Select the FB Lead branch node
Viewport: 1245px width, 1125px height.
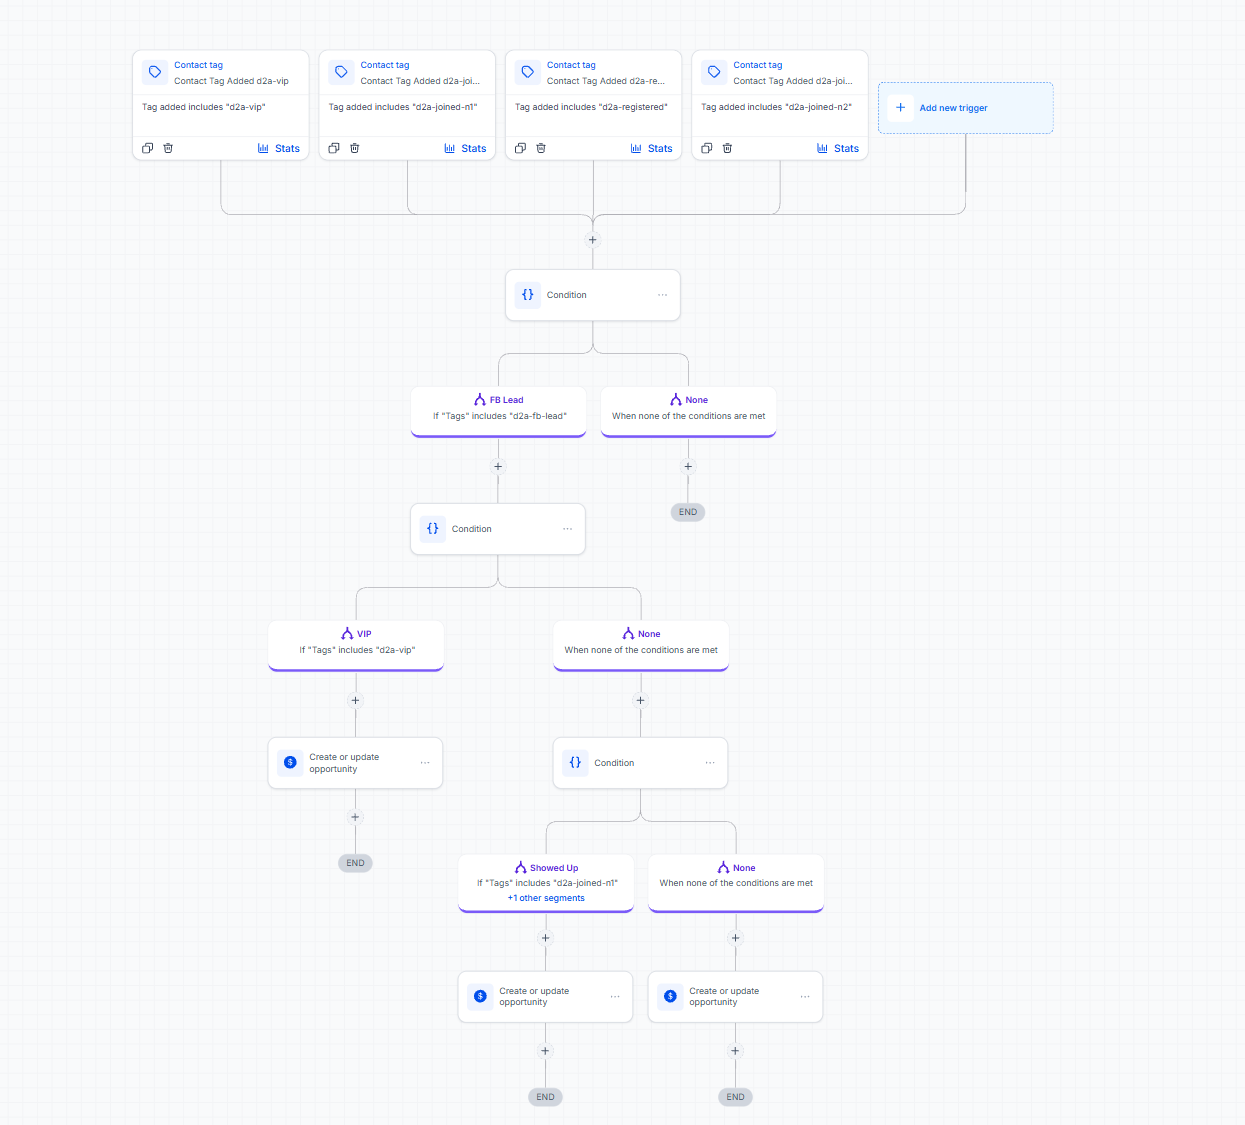[x=499, y=411]
